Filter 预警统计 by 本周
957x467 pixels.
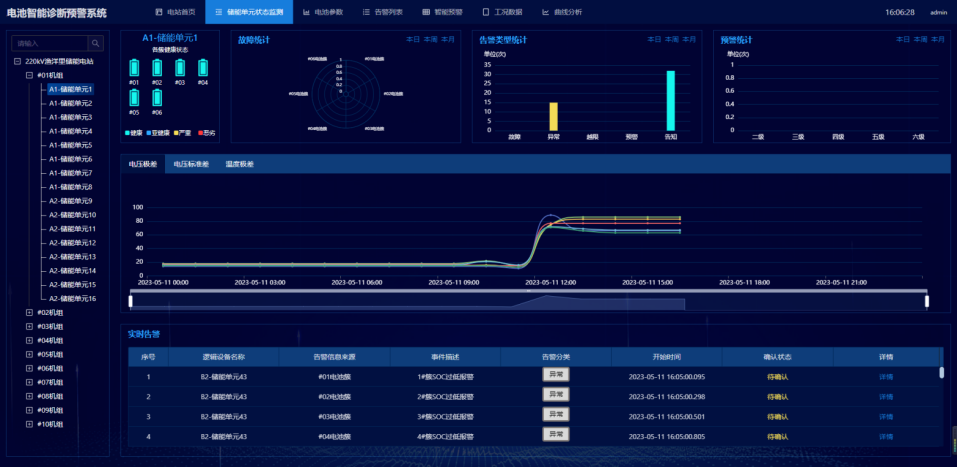(920, 39)
